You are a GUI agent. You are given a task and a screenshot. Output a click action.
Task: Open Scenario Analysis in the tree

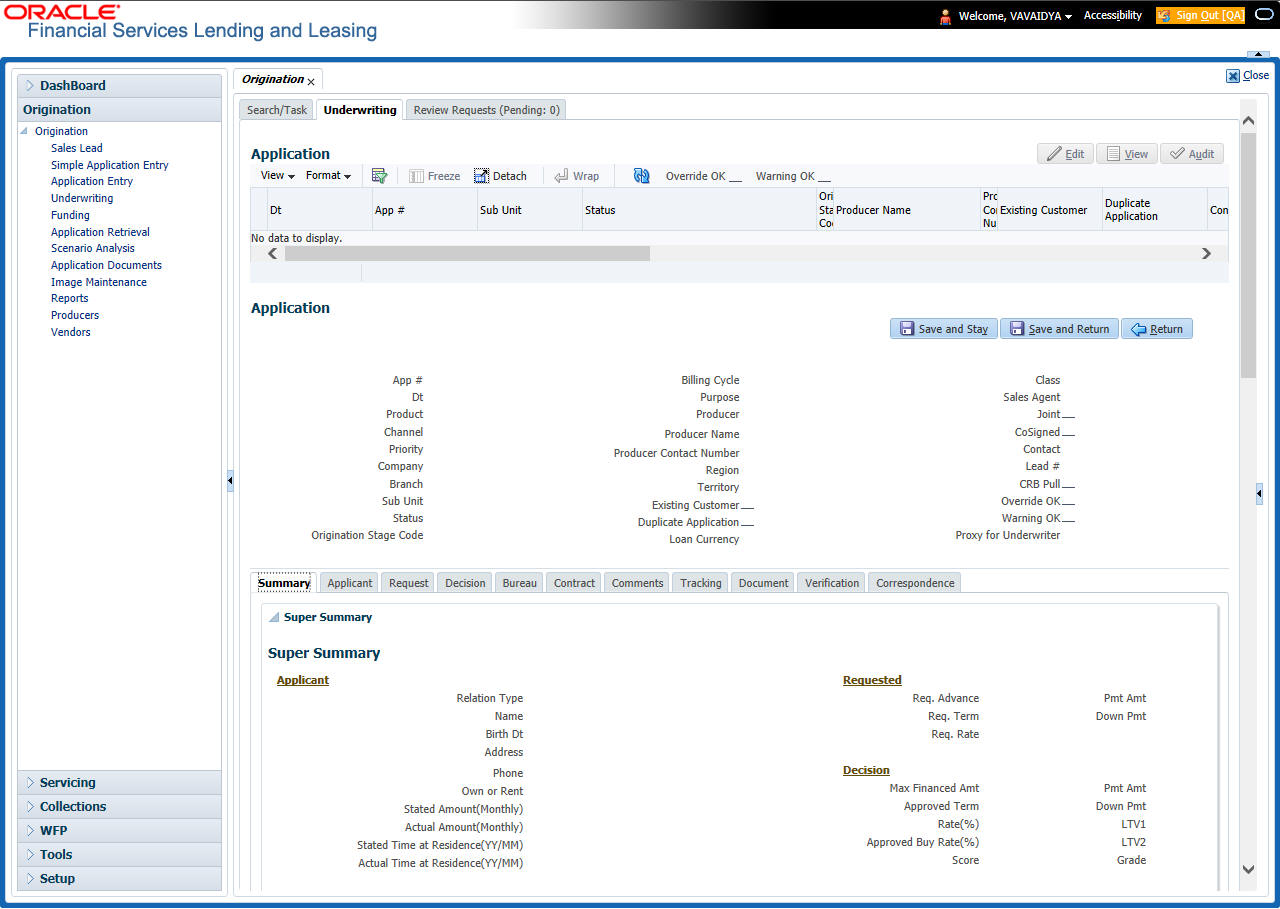coord(93,248)
